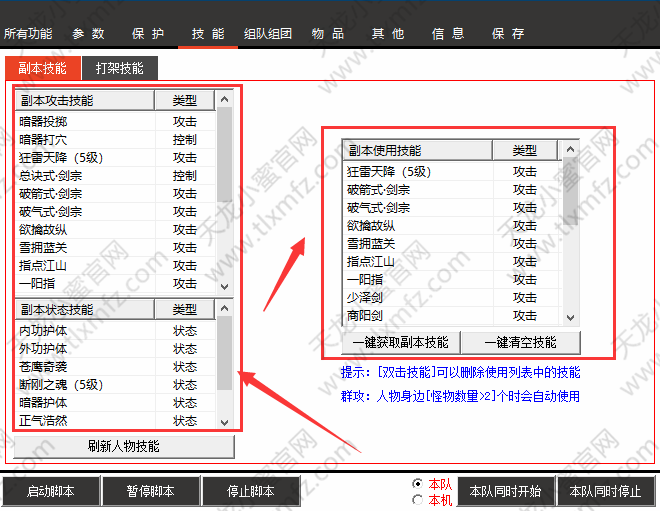
Task: Click up arrow of 副本使用技能 scrollbar
Action: [x=570, y=149]
